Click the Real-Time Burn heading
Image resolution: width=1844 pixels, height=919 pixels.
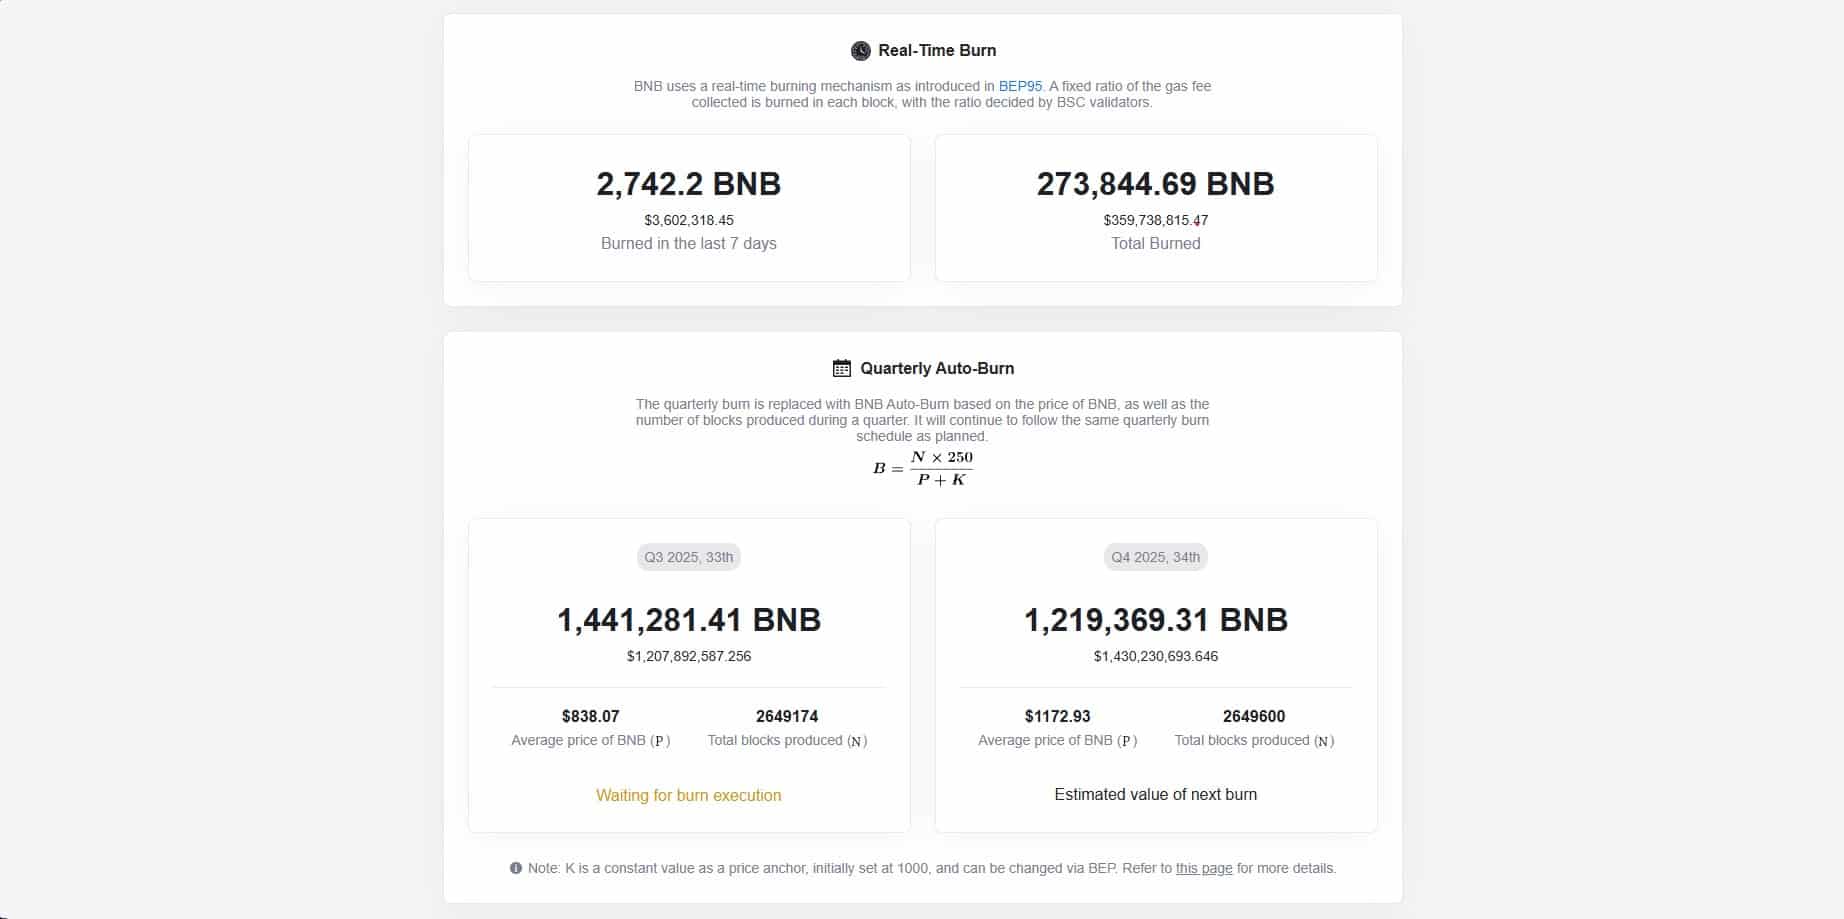coord(936,51)
